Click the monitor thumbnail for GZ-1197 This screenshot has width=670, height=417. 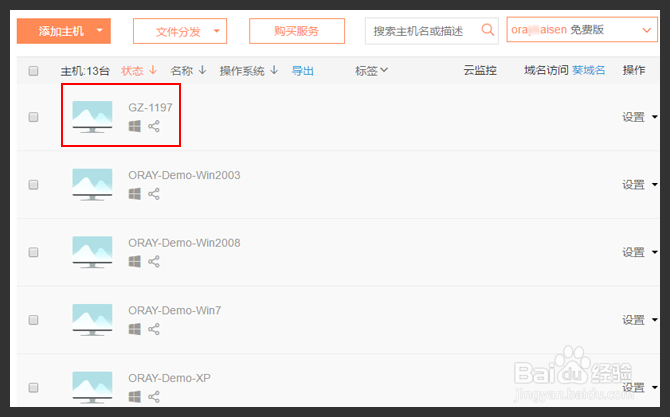coord(92,117)
